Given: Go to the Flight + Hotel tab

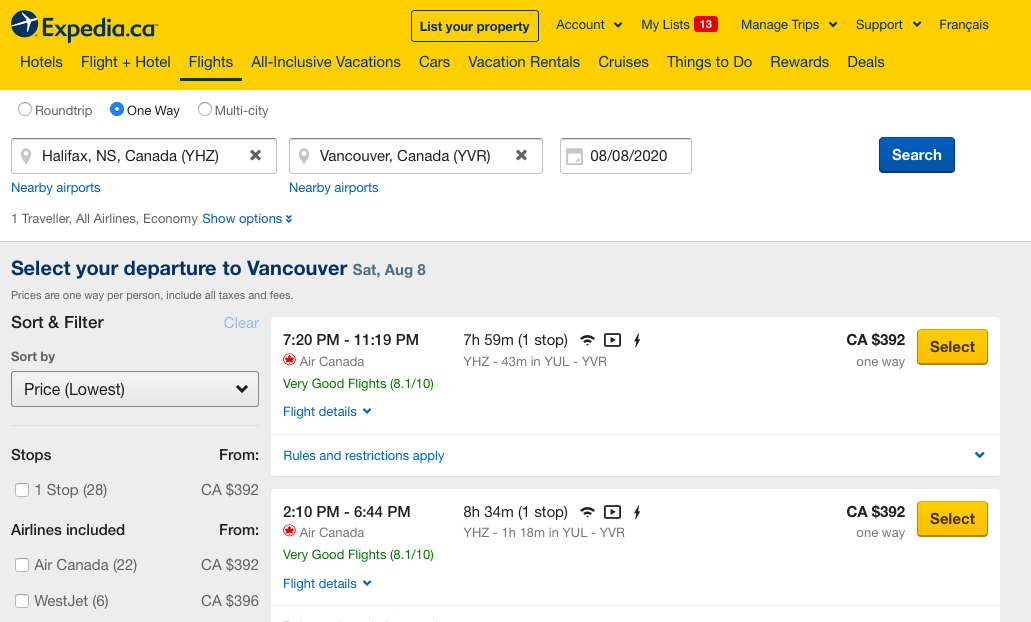Looking at the screenshot, I should tap(126, 62).
